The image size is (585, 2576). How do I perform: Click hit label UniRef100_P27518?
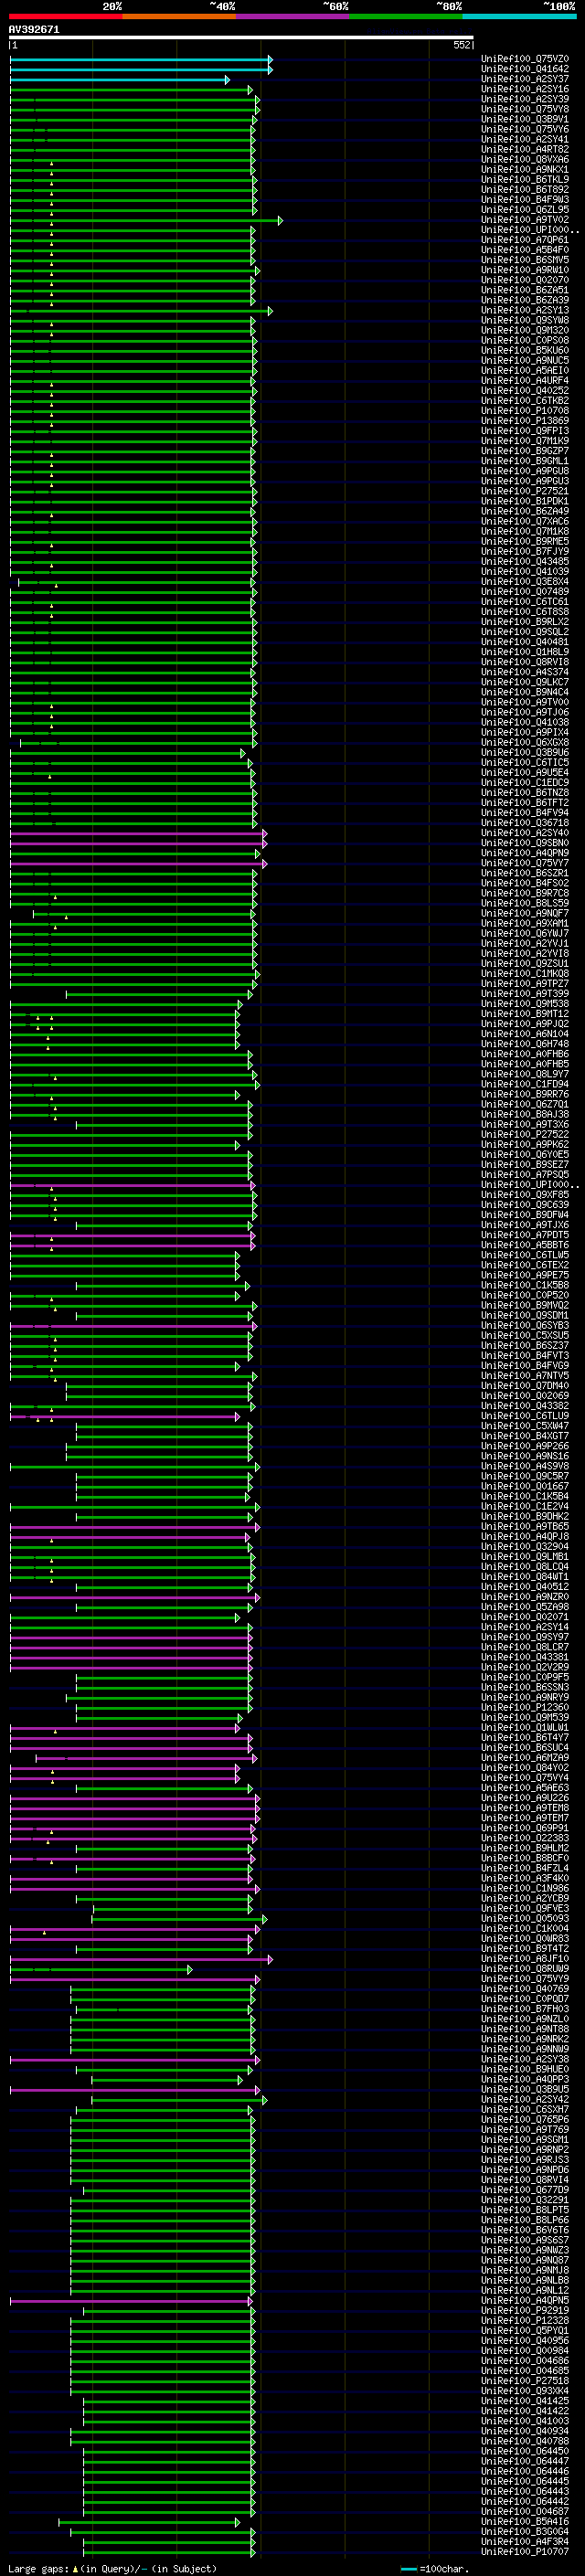point(525,2381)
